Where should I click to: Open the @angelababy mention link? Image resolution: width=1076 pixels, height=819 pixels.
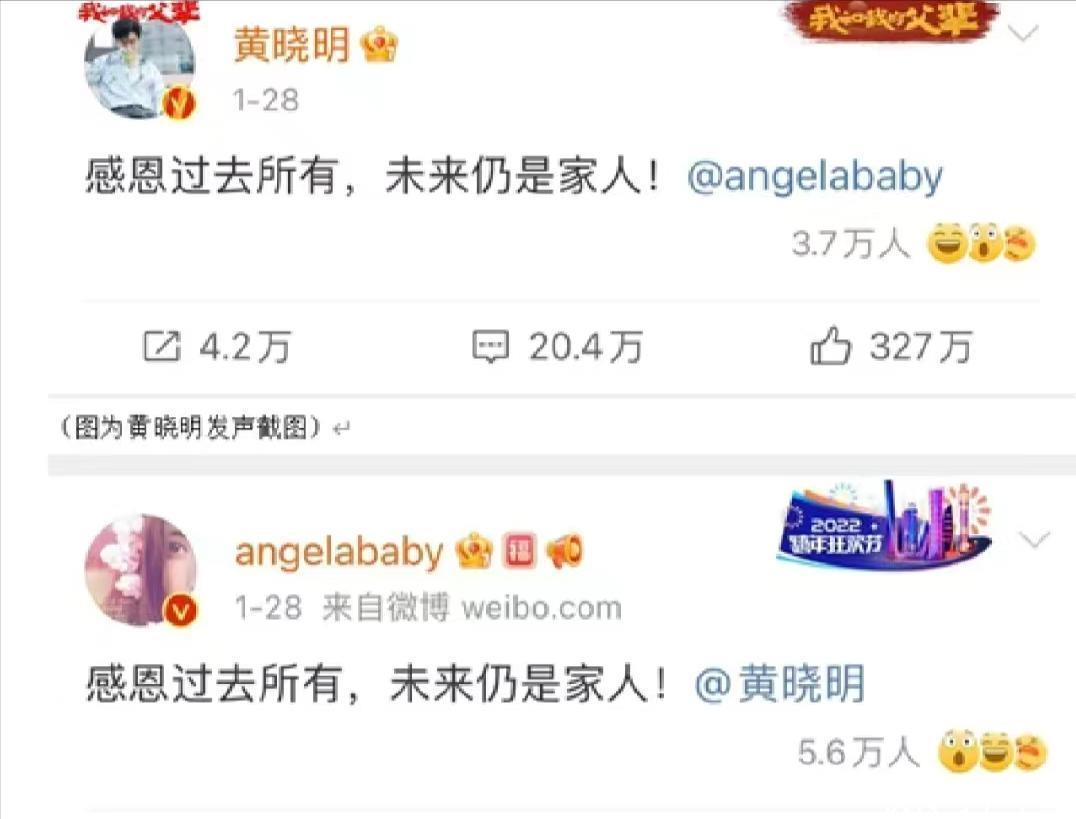point(815,176)
